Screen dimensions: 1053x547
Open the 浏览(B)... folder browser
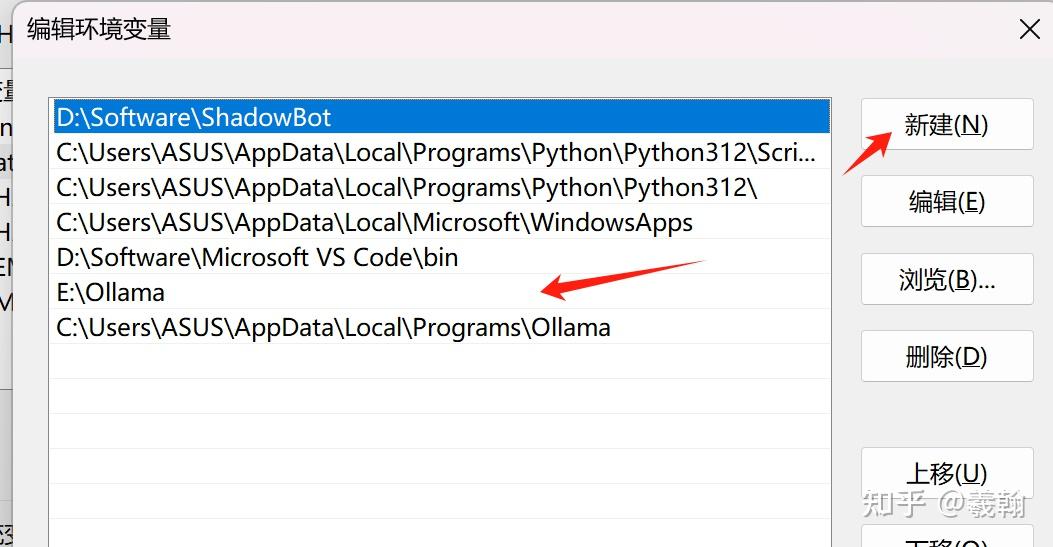coord(947,279)
